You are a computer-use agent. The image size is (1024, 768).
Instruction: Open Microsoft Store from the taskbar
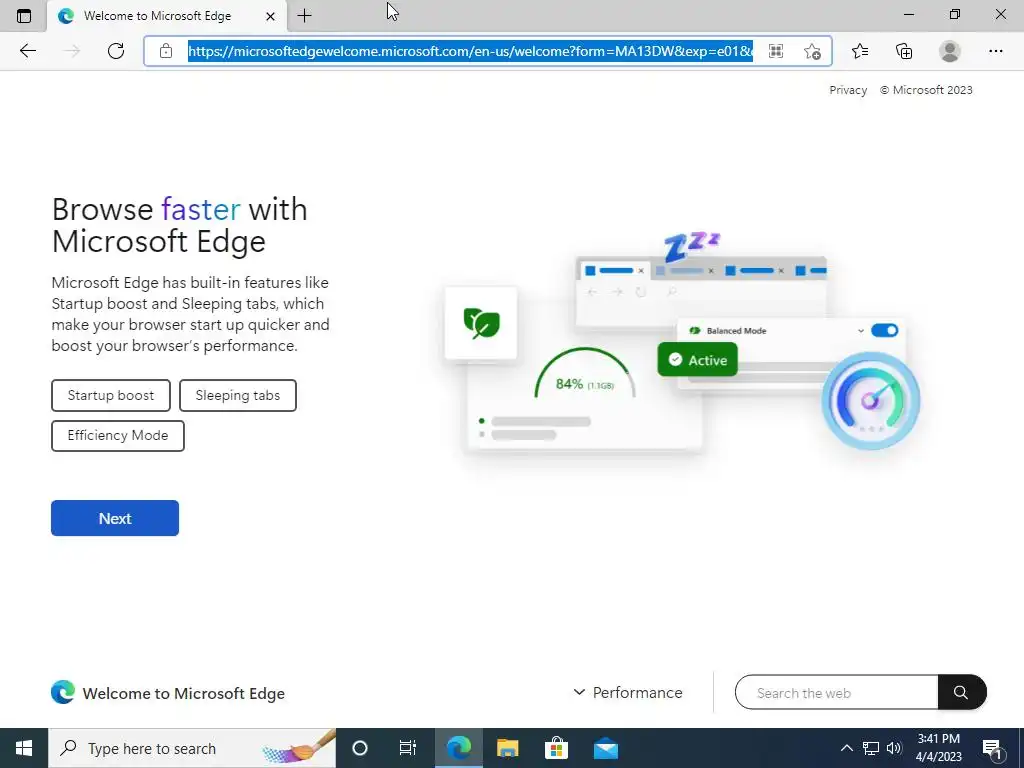click(556, 748)
